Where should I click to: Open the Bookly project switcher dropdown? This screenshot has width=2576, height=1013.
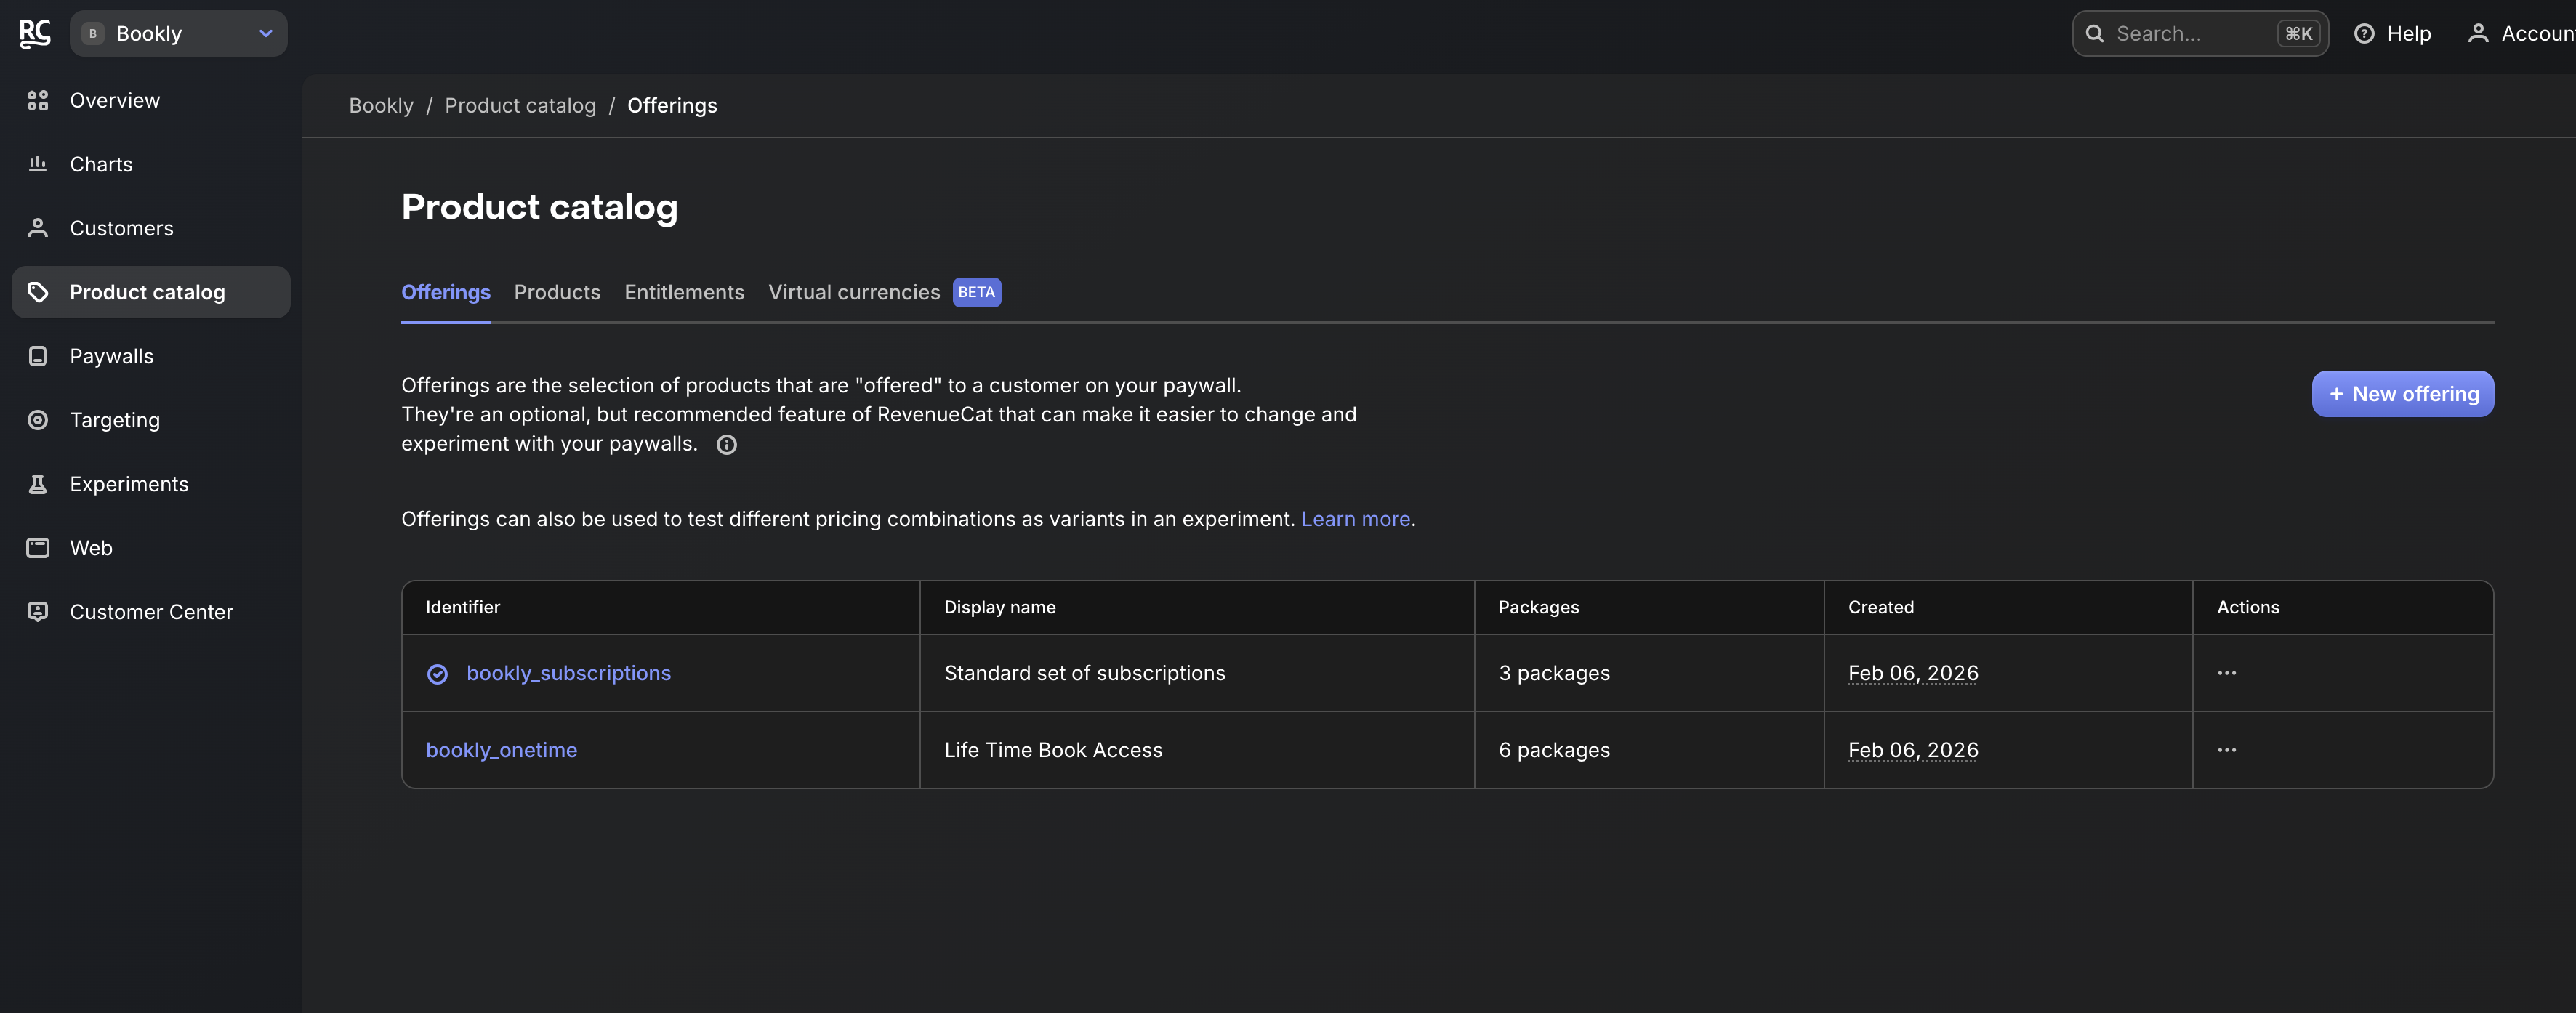[179, 33]
